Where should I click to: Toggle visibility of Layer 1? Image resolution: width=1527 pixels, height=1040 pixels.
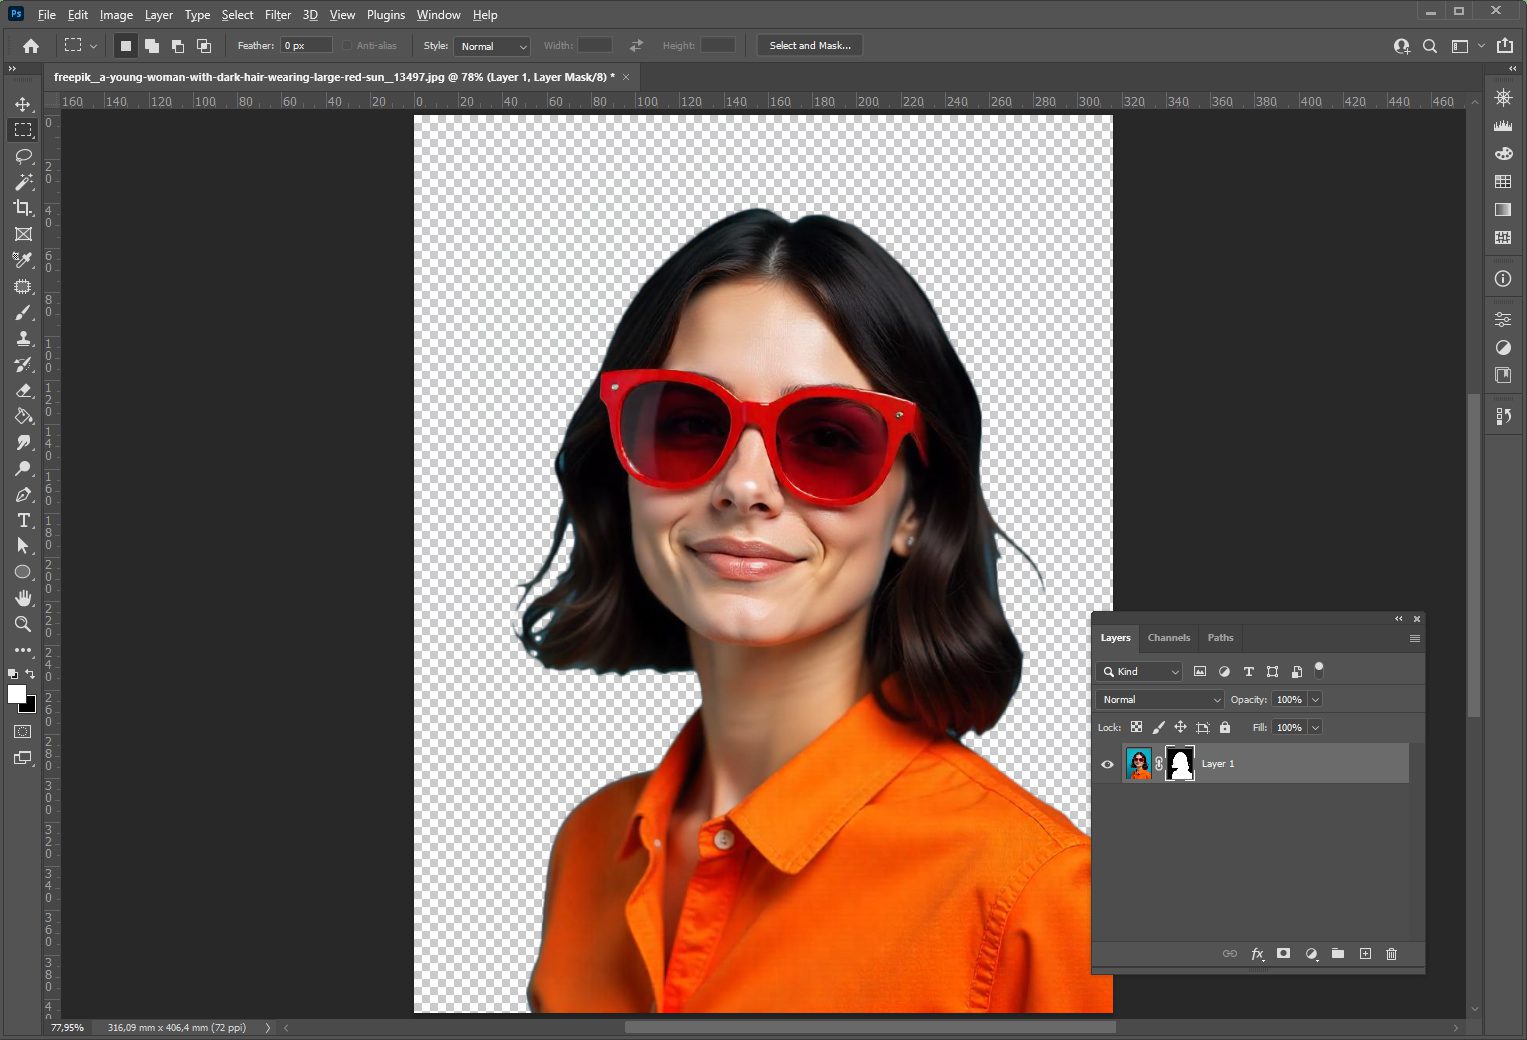[x=1107, y=764]
